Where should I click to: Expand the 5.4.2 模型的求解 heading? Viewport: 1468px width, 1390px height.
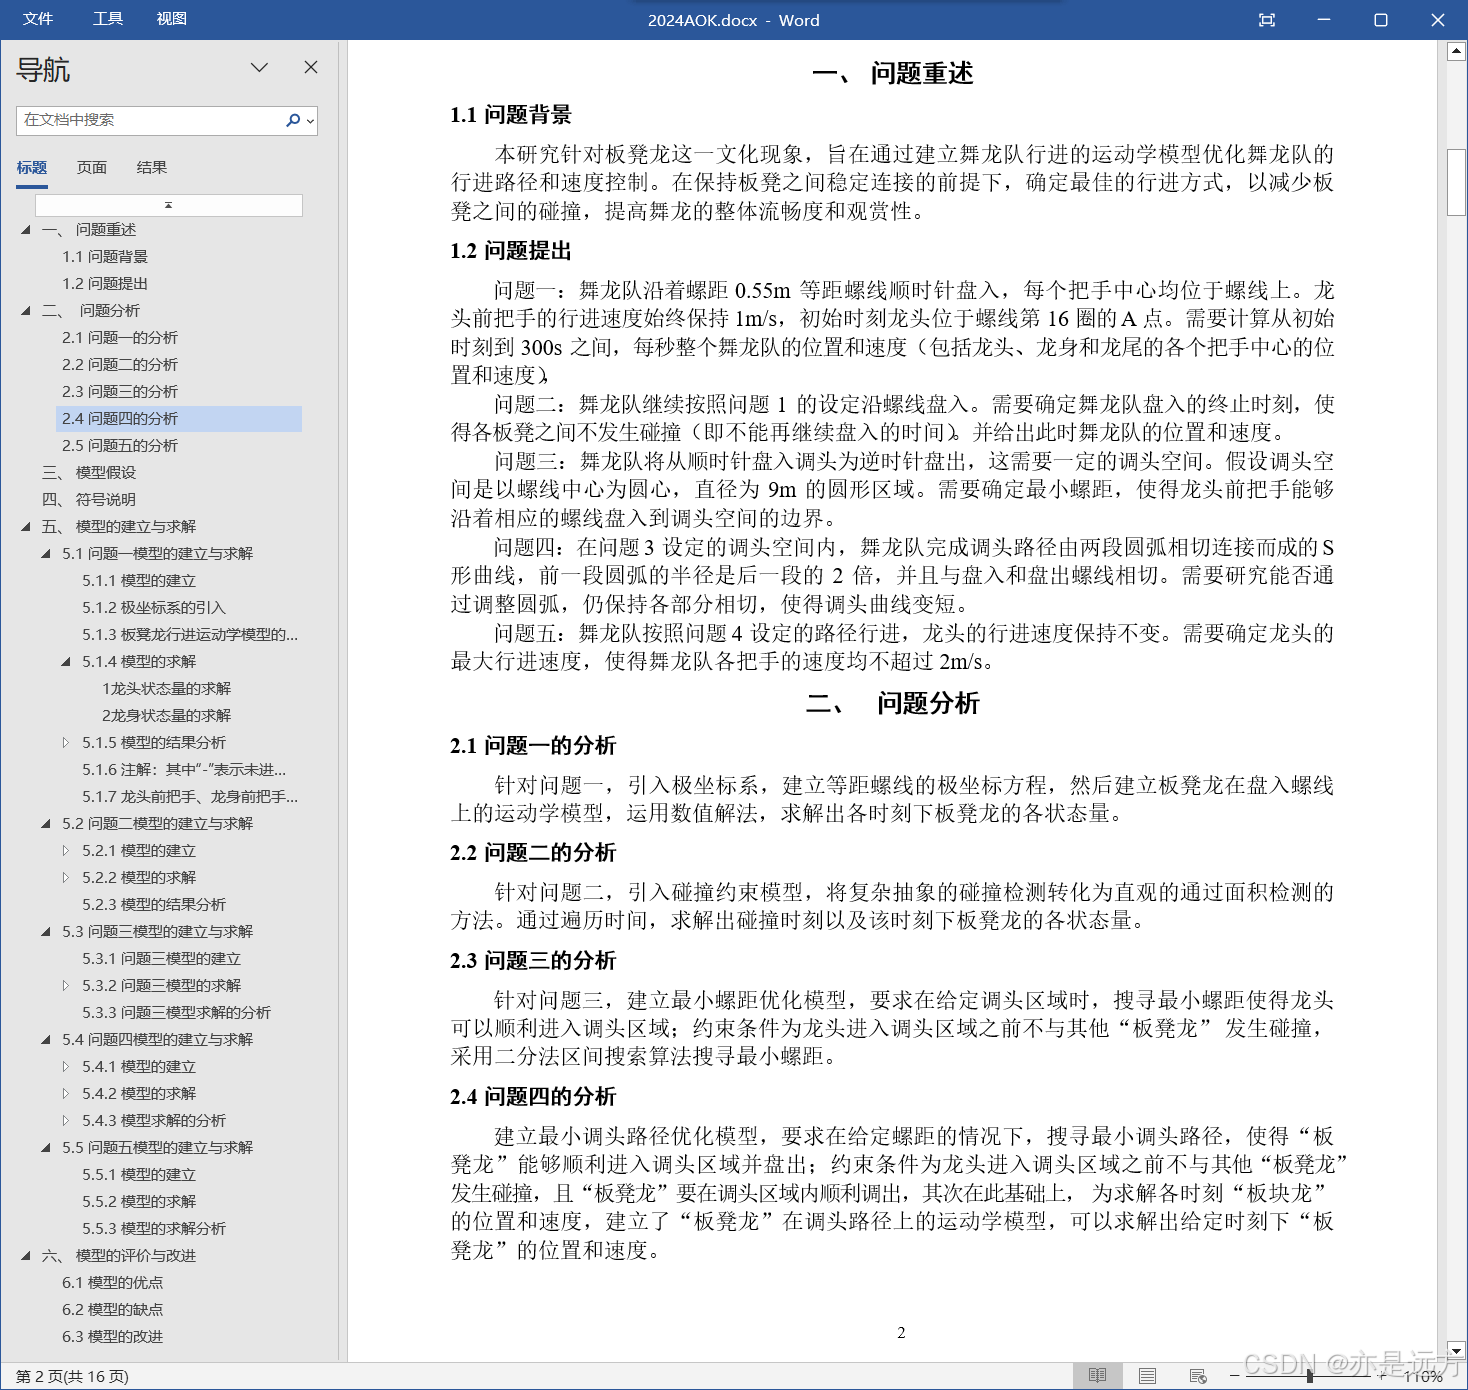(66, 1094)
